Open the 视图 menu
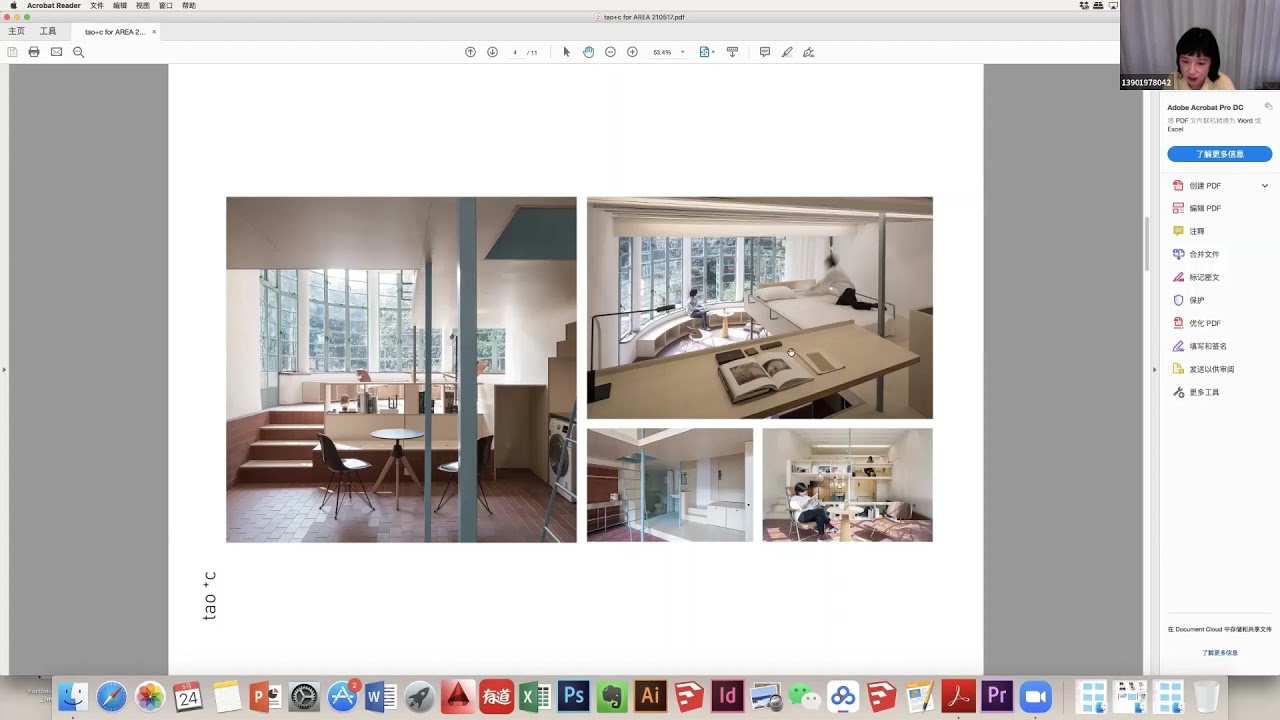 click(143, 5)
